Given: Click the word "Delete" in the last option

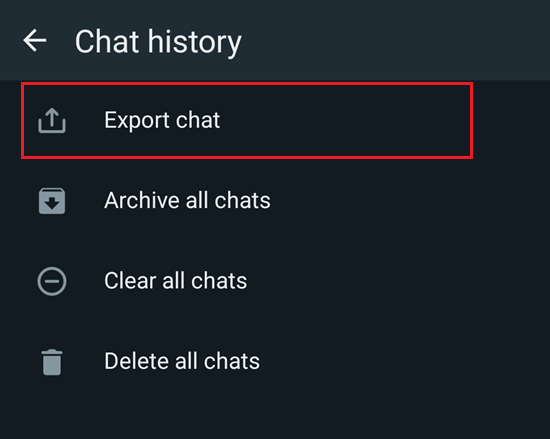Looking at the screenshot, I should [x=137, y=361].
